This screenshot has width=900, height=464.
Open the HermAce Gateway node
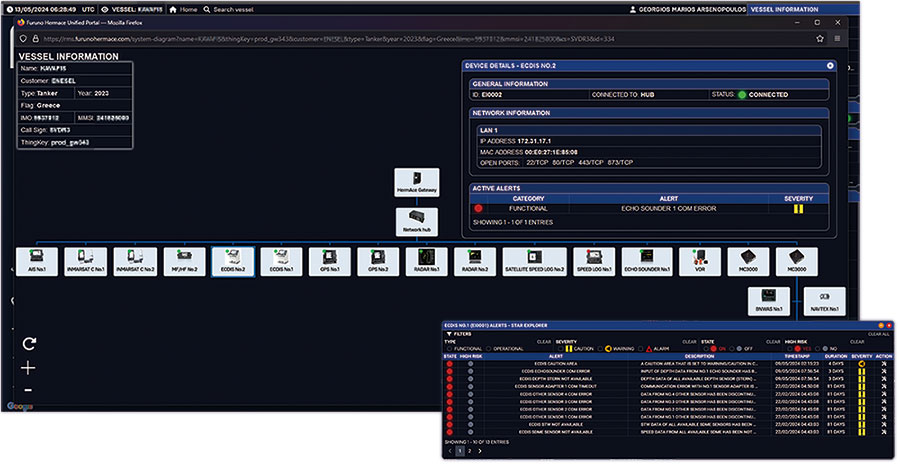pyautogui.click(x=417, y=183)
